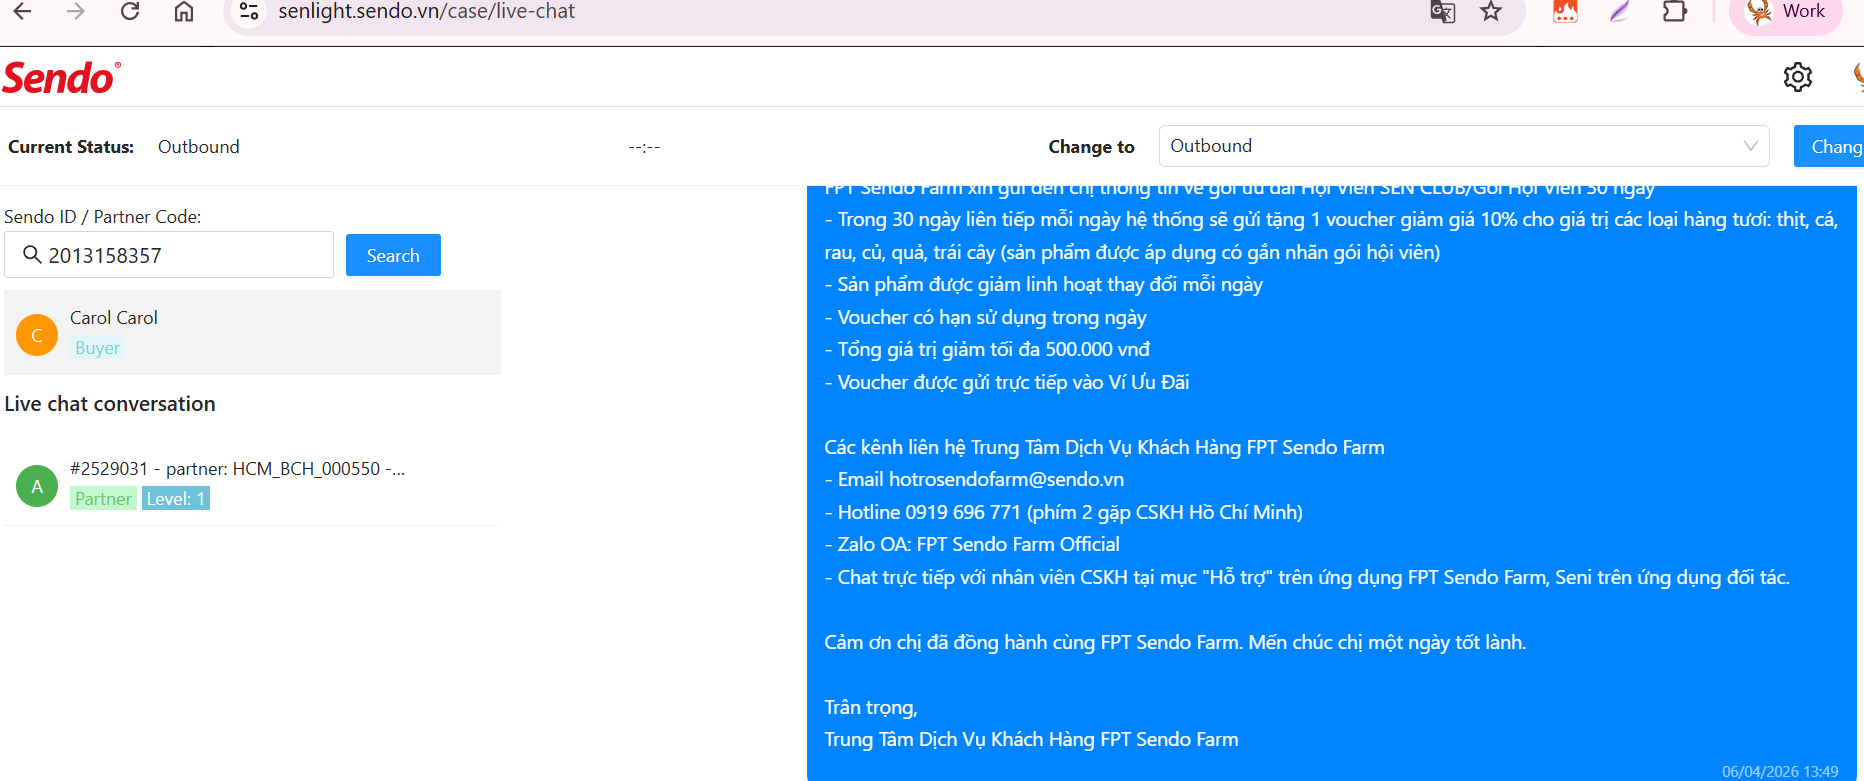Click the Voucher có hạn sử dụng trong ngày line

(985, 317)
